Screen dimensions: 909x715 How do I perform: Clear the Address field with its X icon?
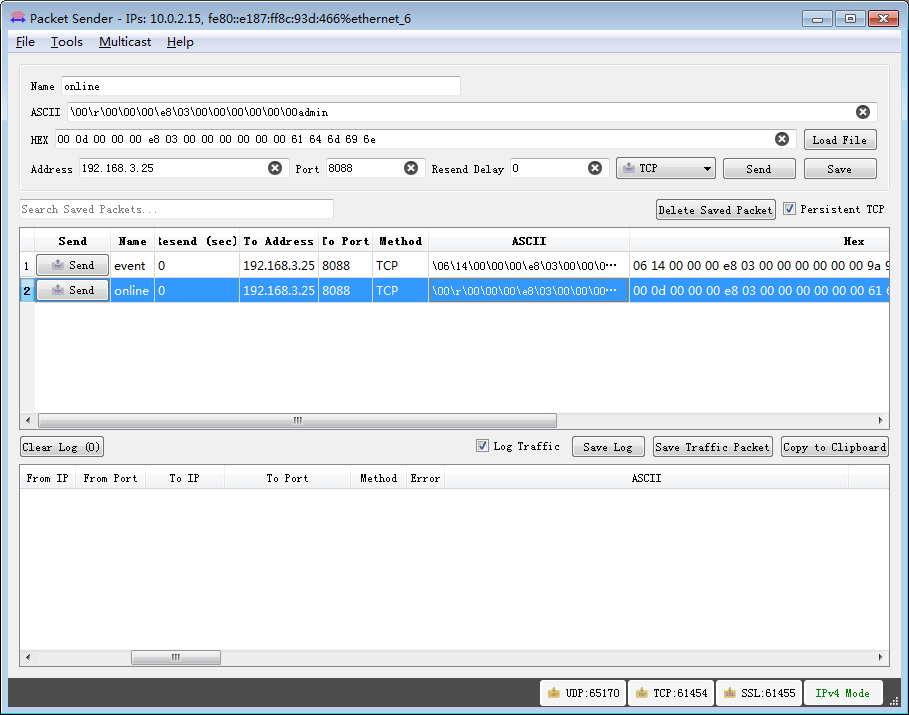[x=275, y=168]
